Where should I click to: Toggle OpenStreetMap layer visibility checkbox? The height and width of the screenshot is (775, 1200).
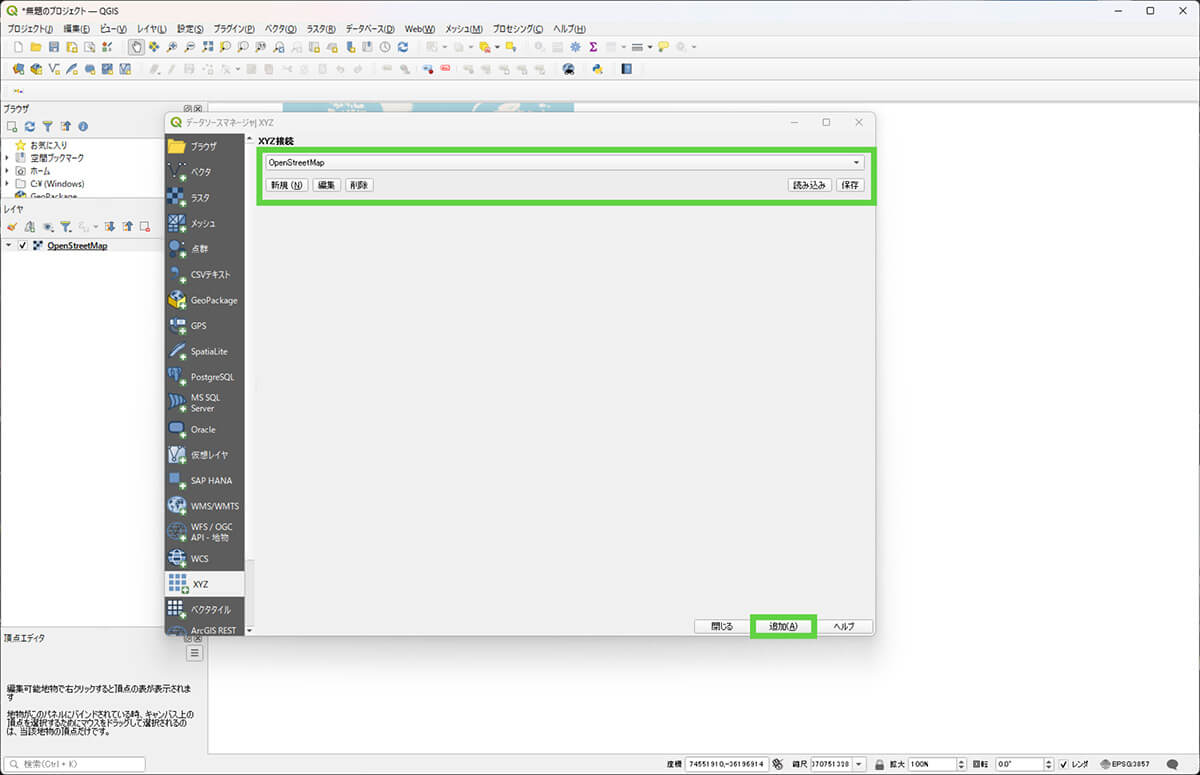23,246
